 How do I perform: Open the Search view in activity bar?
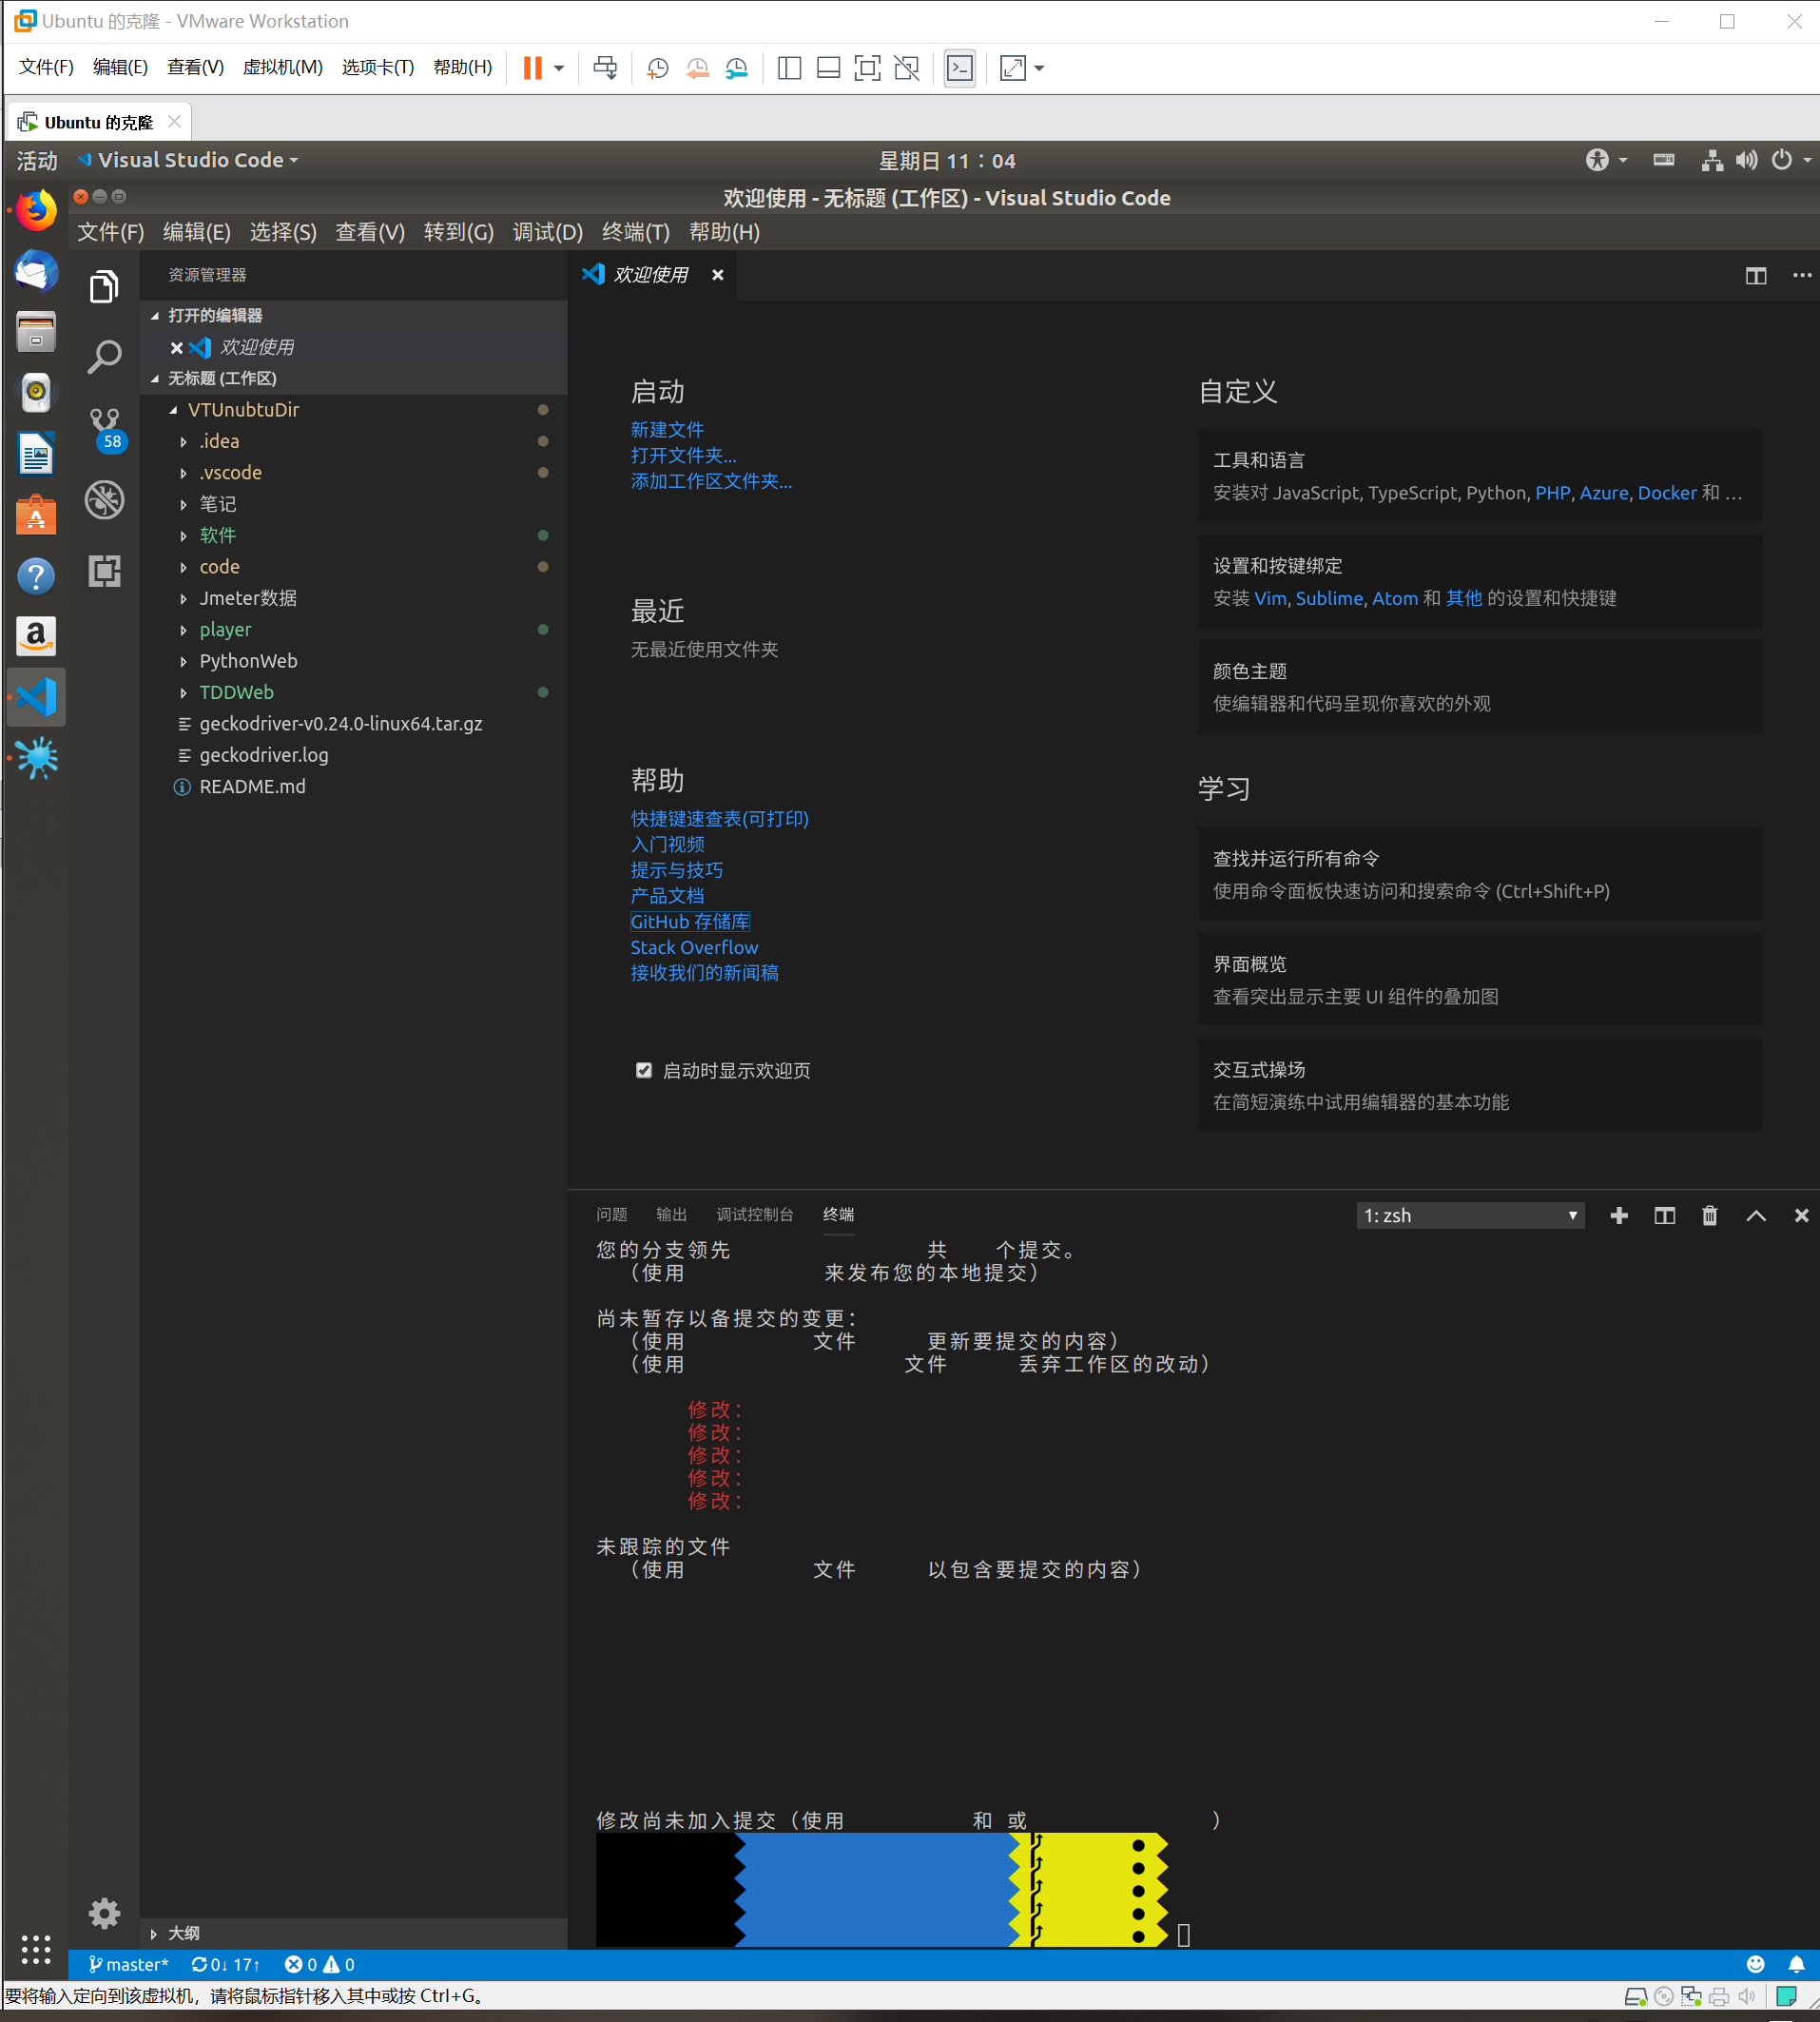[x=104, y=357]
